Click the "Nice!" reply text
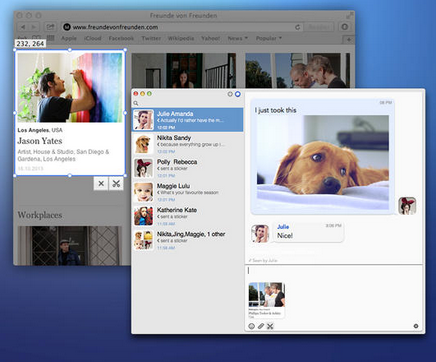The width and height of the screenshot is (436, 362). (285, 235)
